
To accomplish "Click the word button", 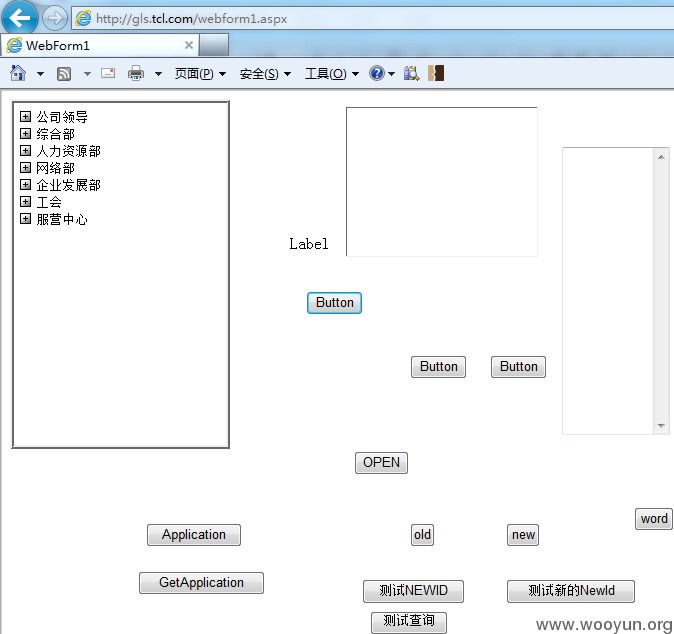I will coord(654,519).
